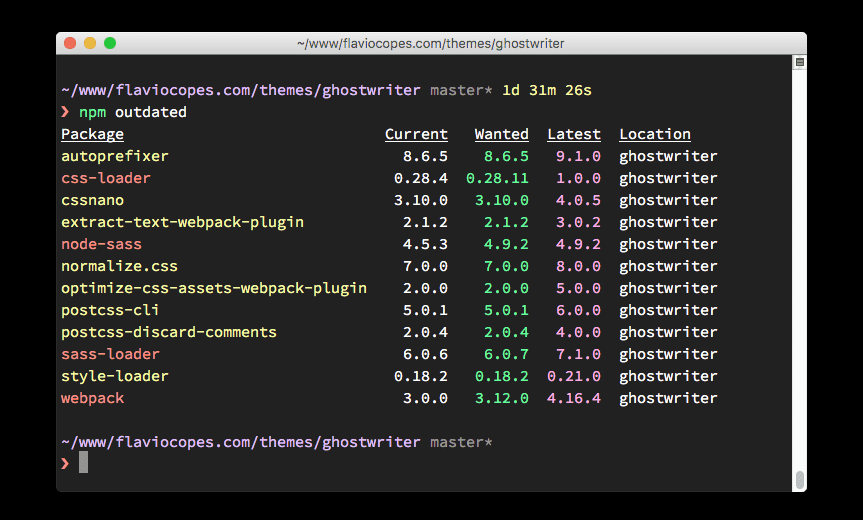Click the green zoom window button
The height and width of the screenshot is (520, 863).
click(110, 43)
